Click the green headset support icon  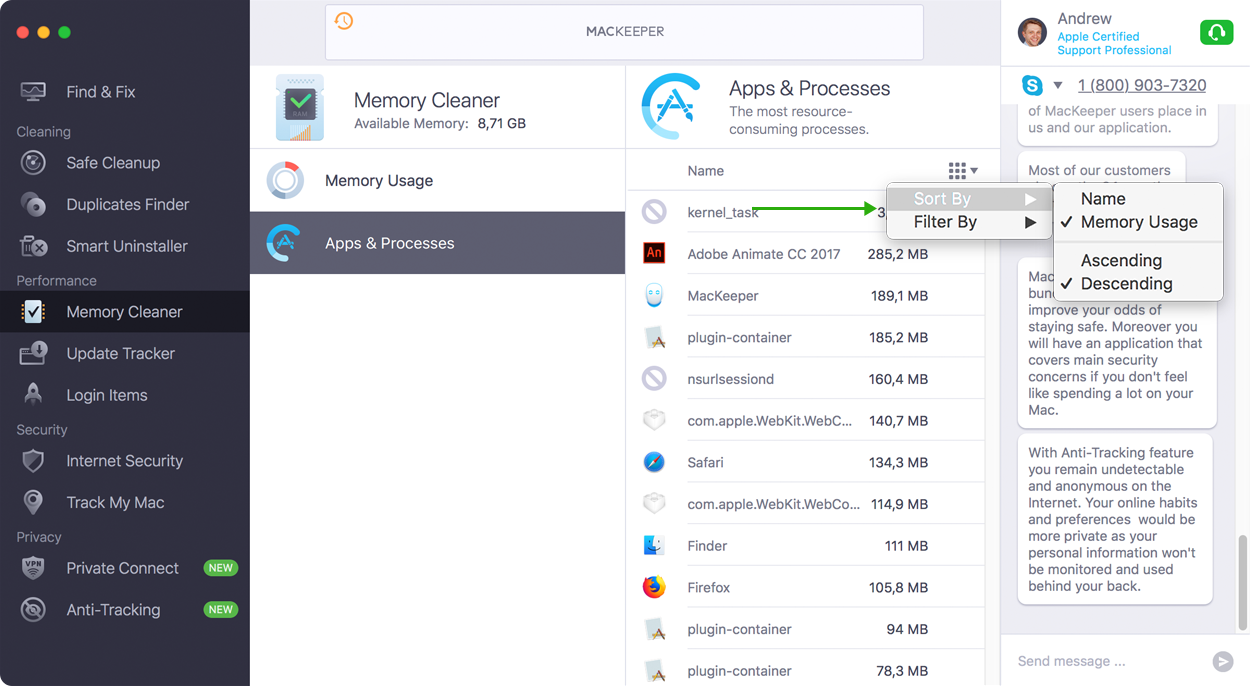tap(1216, 32)
